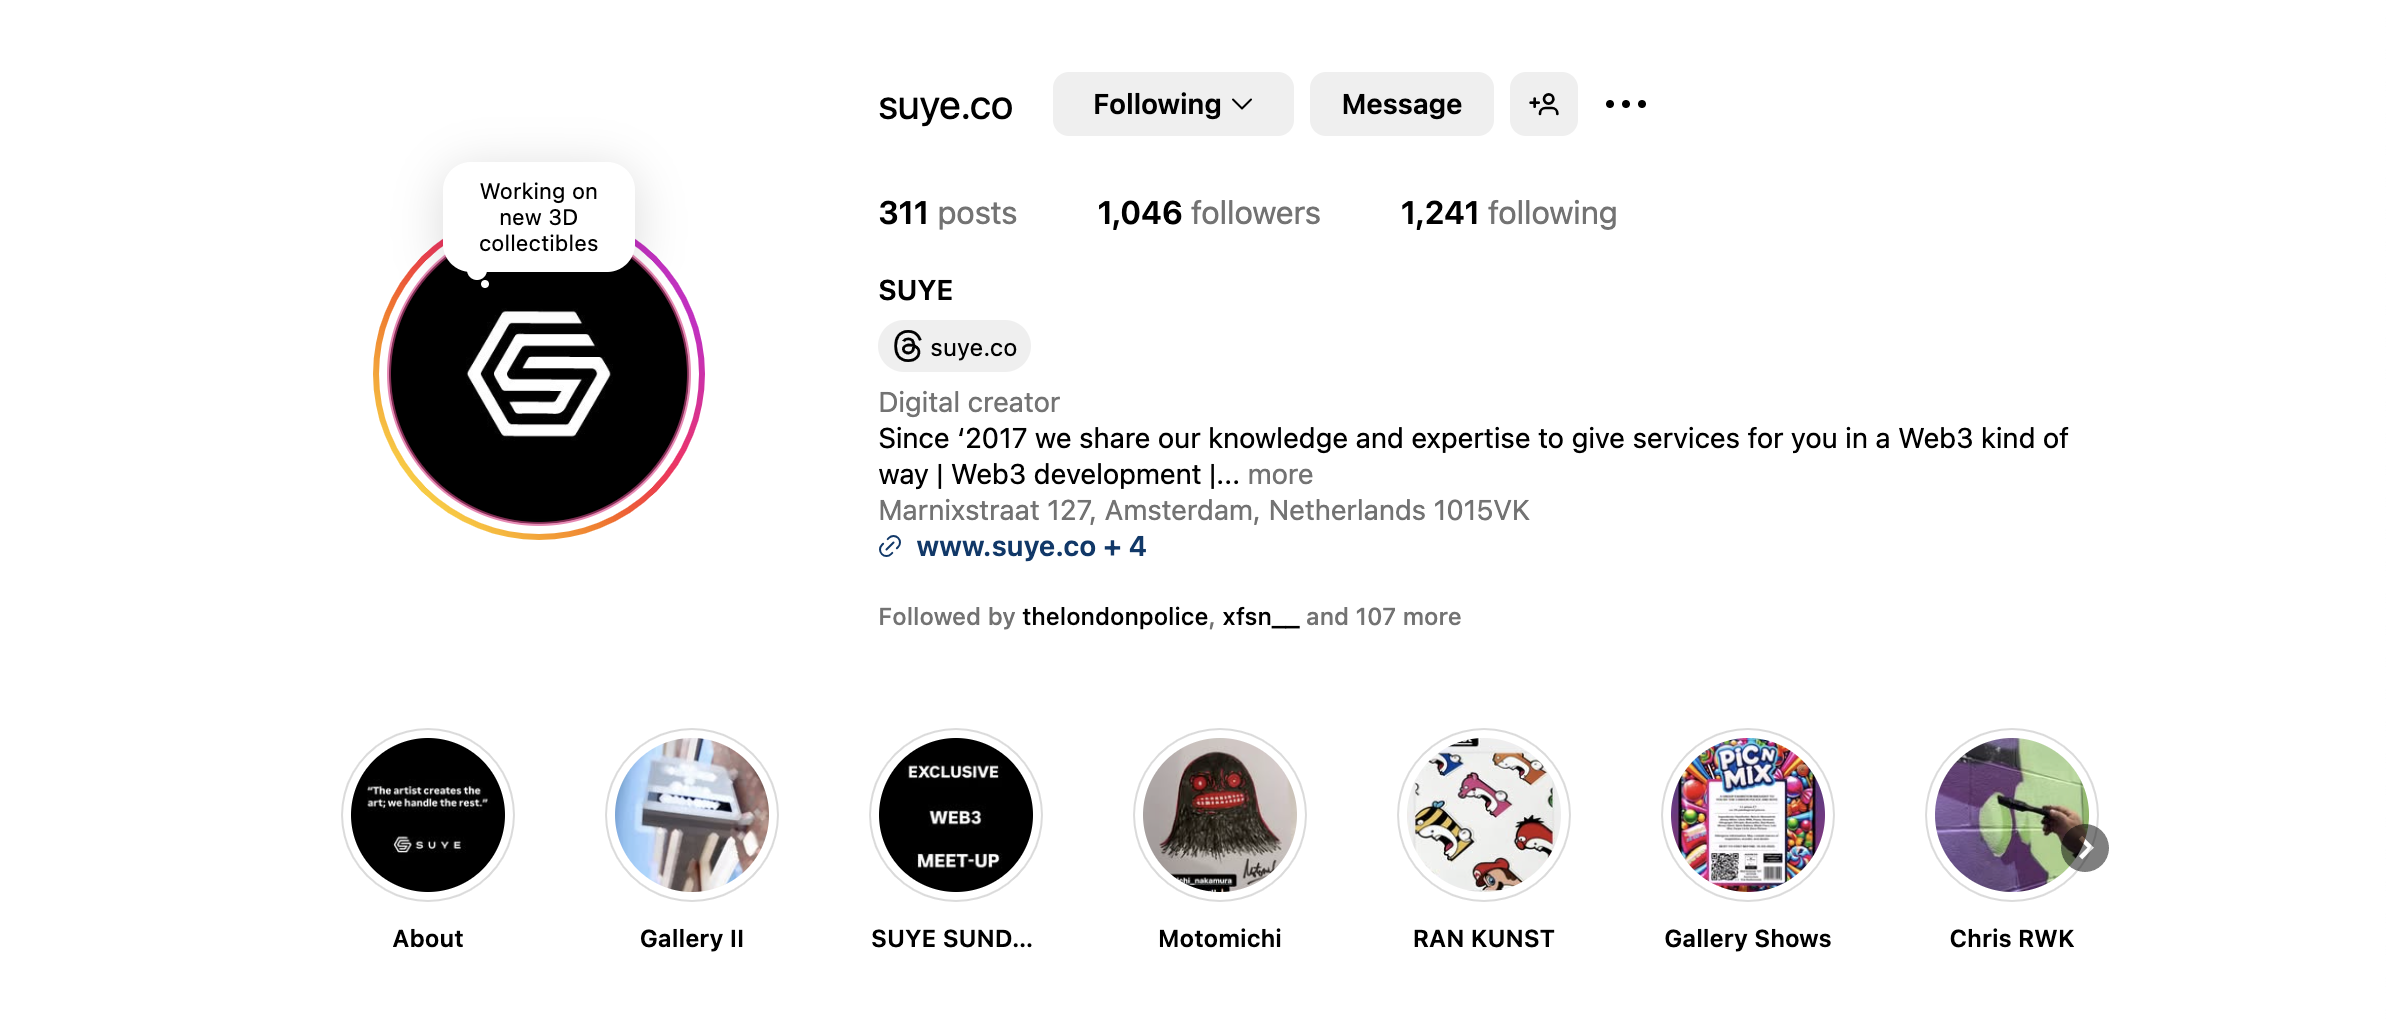The image size is (2386, 1020).
Task: Advance highlights with the right arrow
Action: tap(2085, 848)
